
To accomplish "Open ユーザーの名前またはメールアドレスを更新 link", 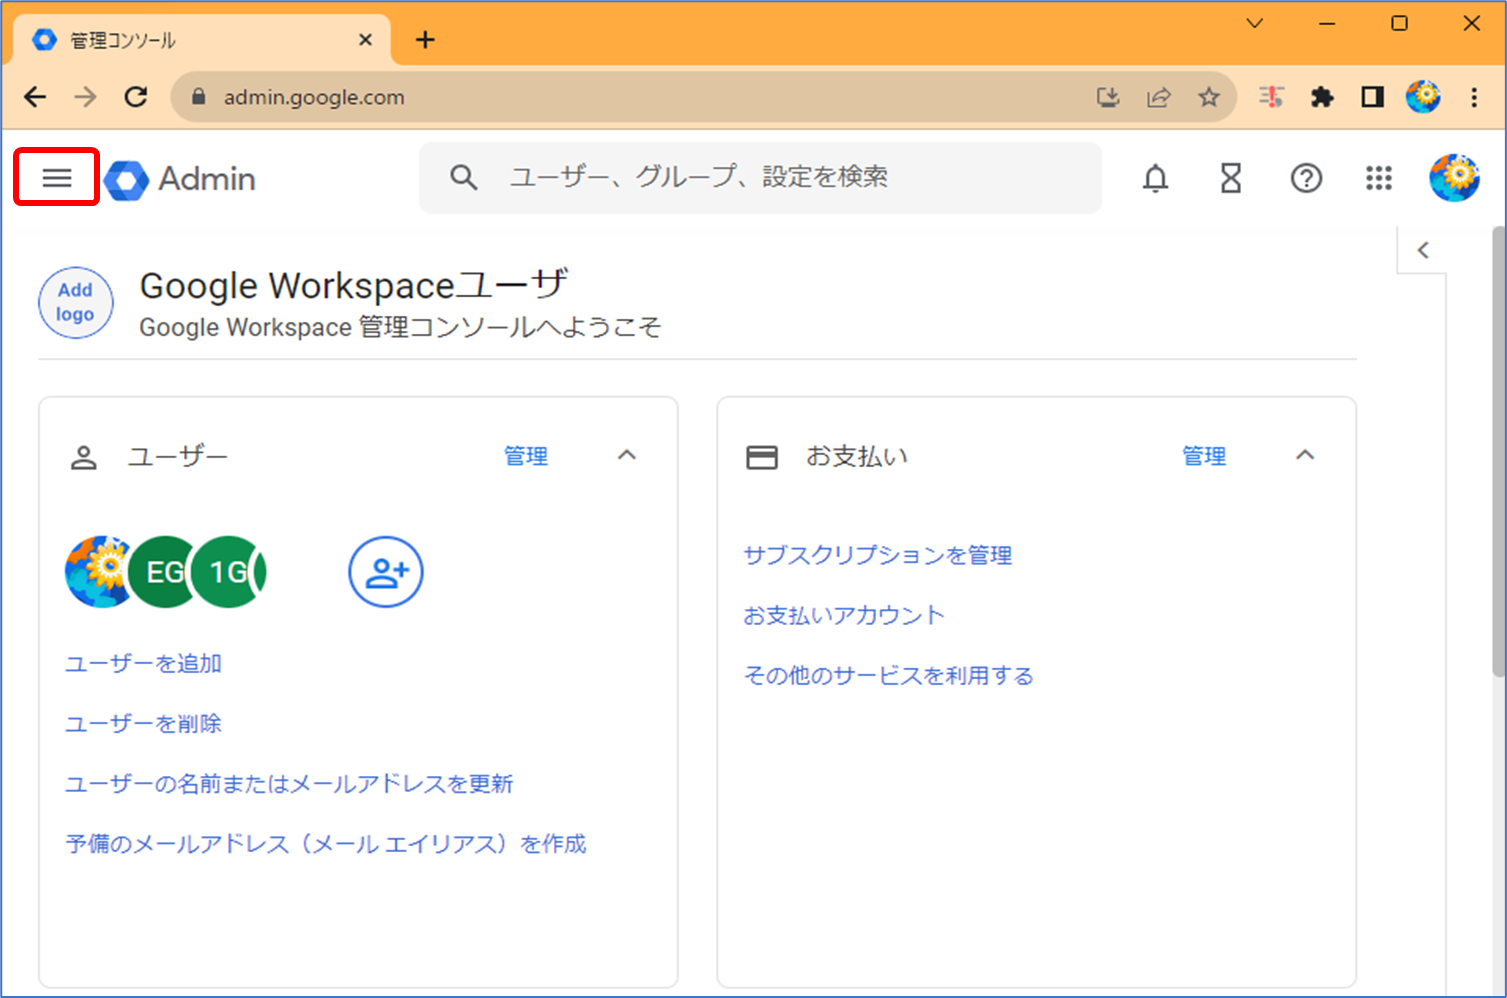I will 289,783.
